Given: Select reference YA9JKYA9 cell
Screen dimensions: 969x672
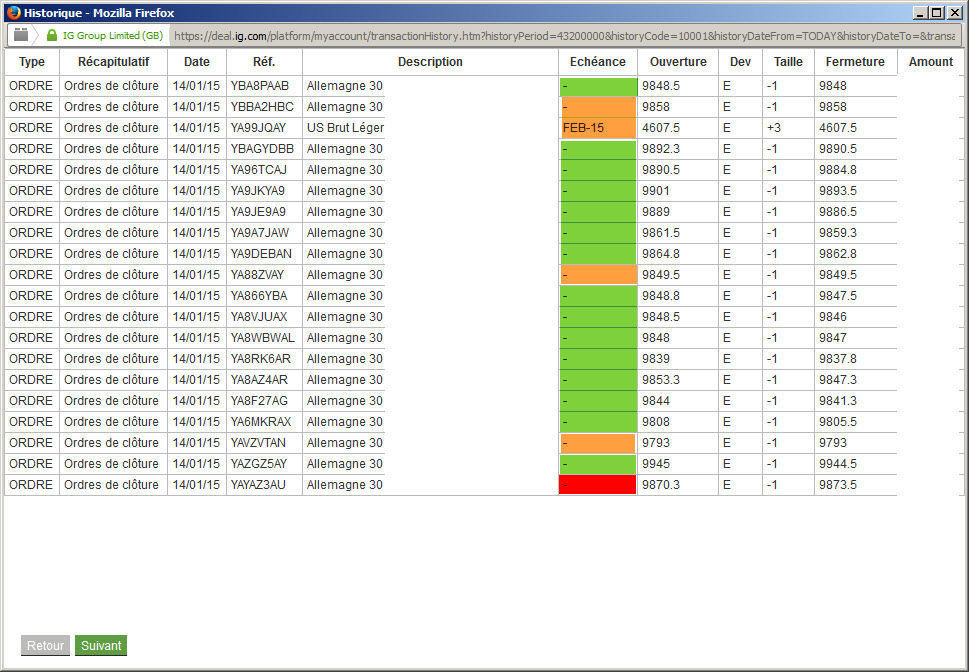Looking at the screenshot, I should tap(264, 191).
